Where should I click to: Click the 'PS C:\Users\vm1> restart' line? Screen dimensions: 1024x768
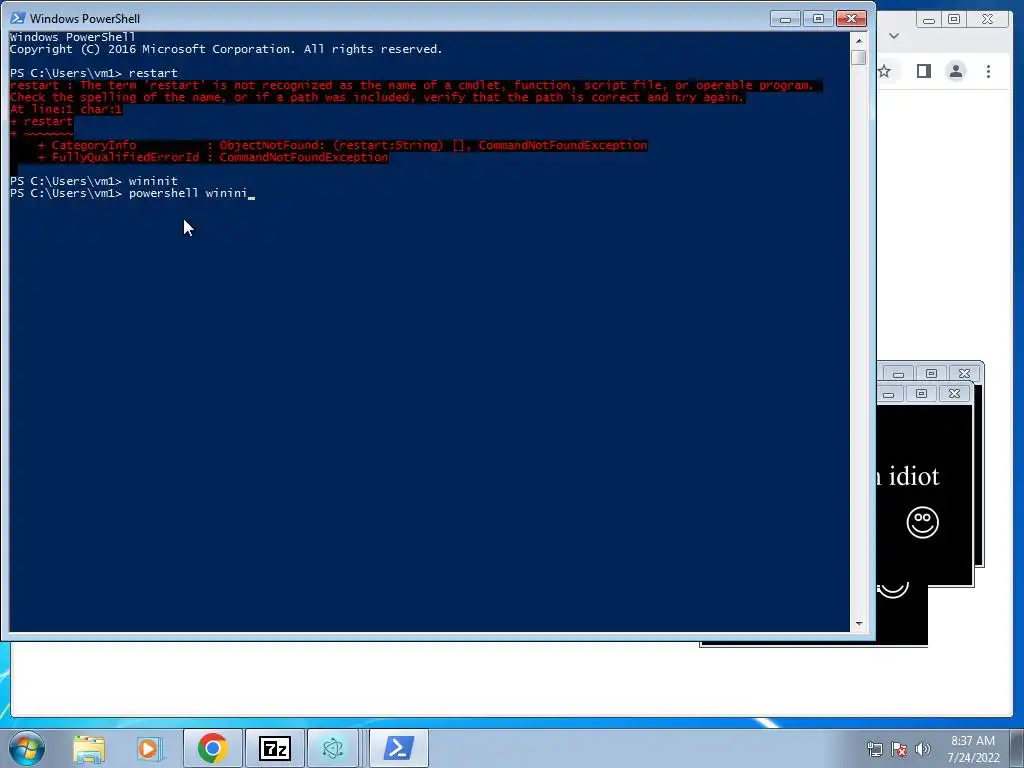93,73
